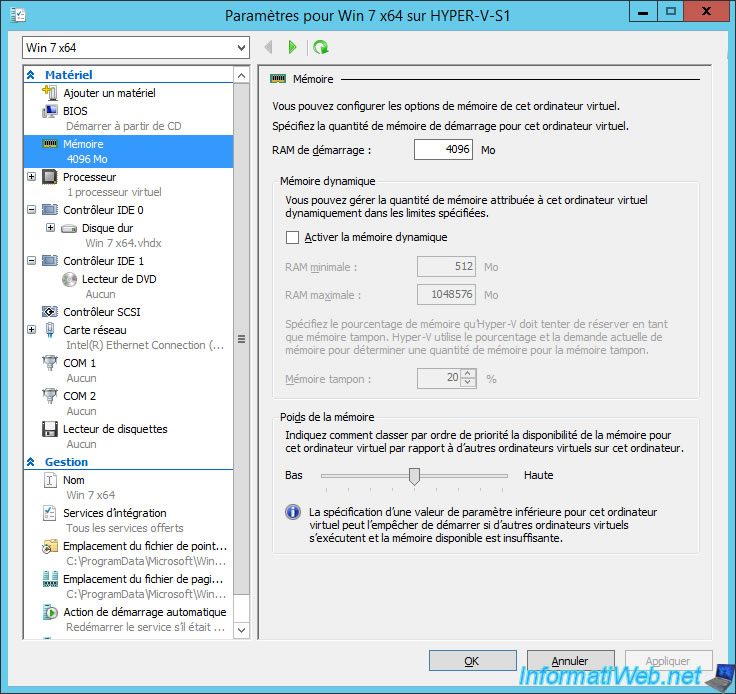Viewport: 736px width, 694px height.
Task: Click the Disque dur drive icon
Action: point(69,229)
